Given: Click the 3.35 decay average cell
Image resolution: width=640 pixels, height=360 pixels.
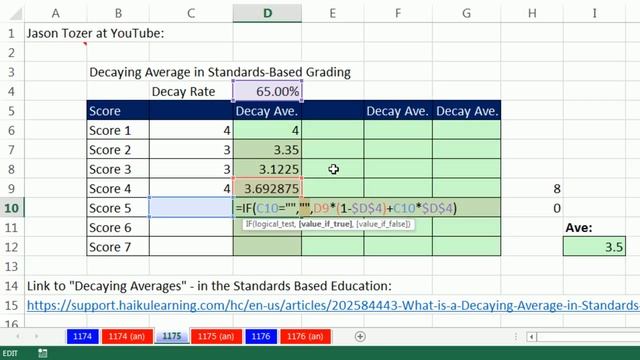Looking at the screenshot, I should [267, 150].
